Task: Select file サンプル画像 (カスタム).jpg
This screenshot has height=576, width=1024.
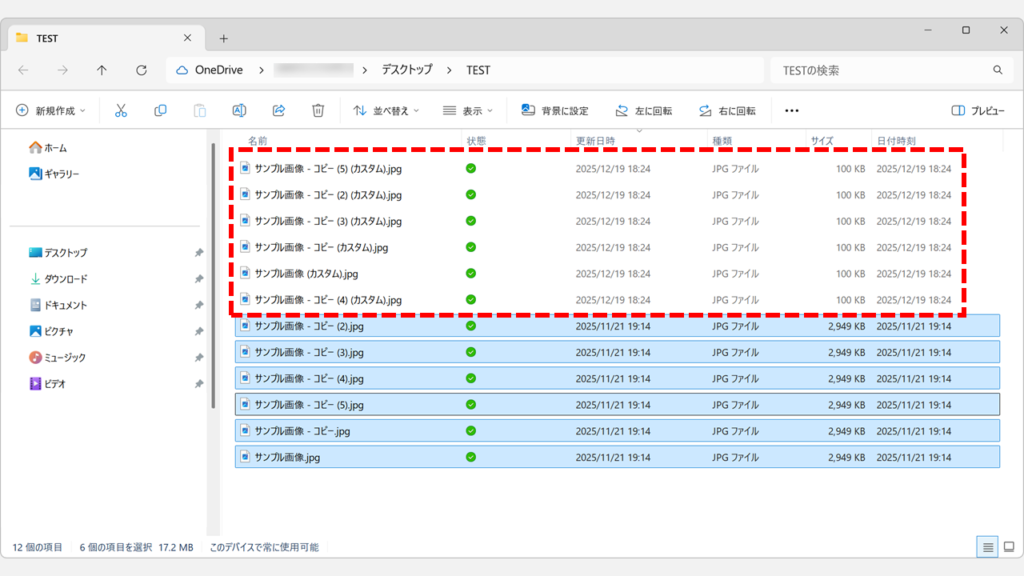Action: pos(305,273)
